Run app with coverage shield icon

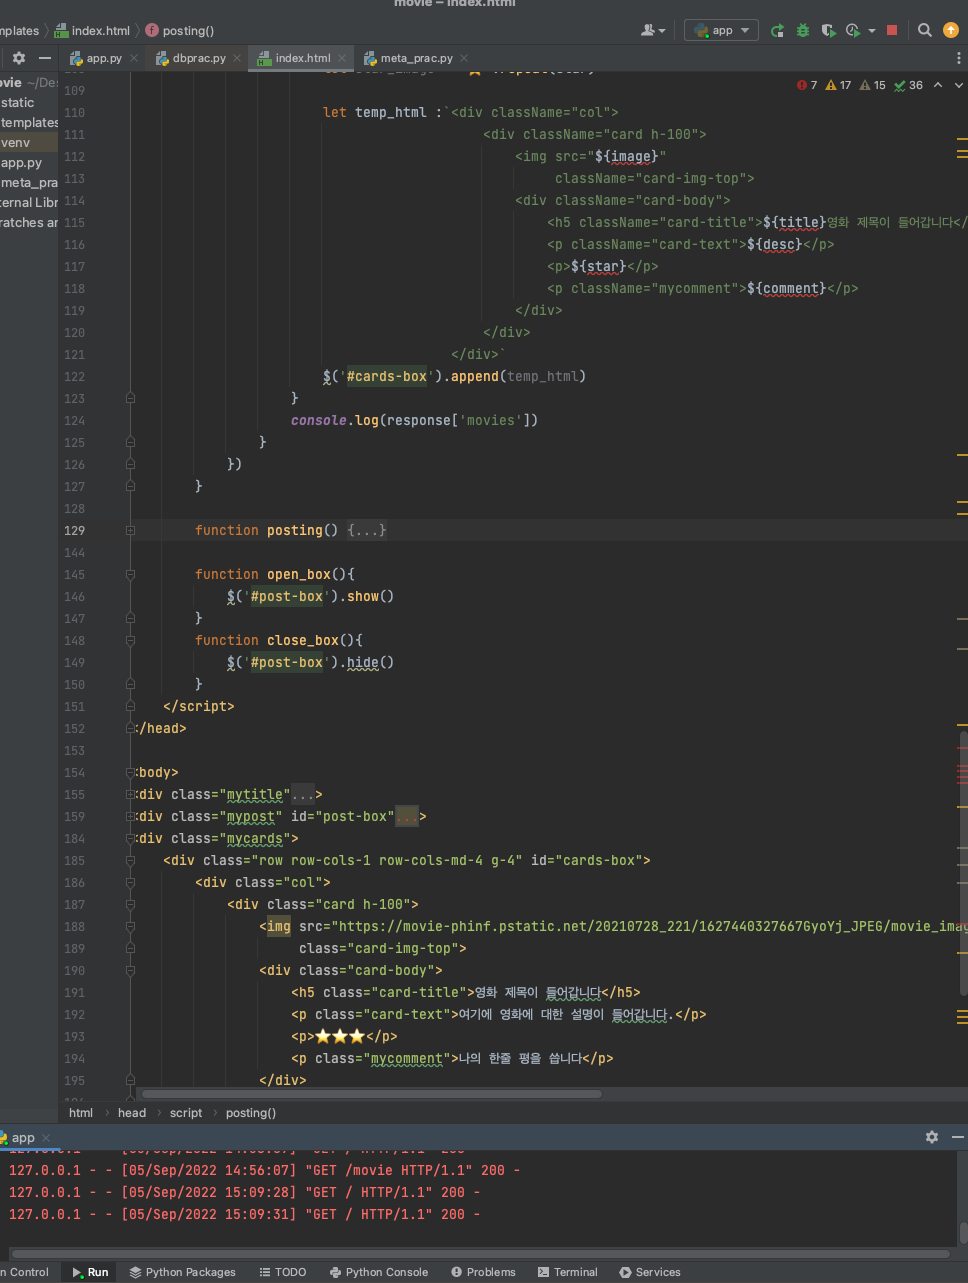coord(828,30)
